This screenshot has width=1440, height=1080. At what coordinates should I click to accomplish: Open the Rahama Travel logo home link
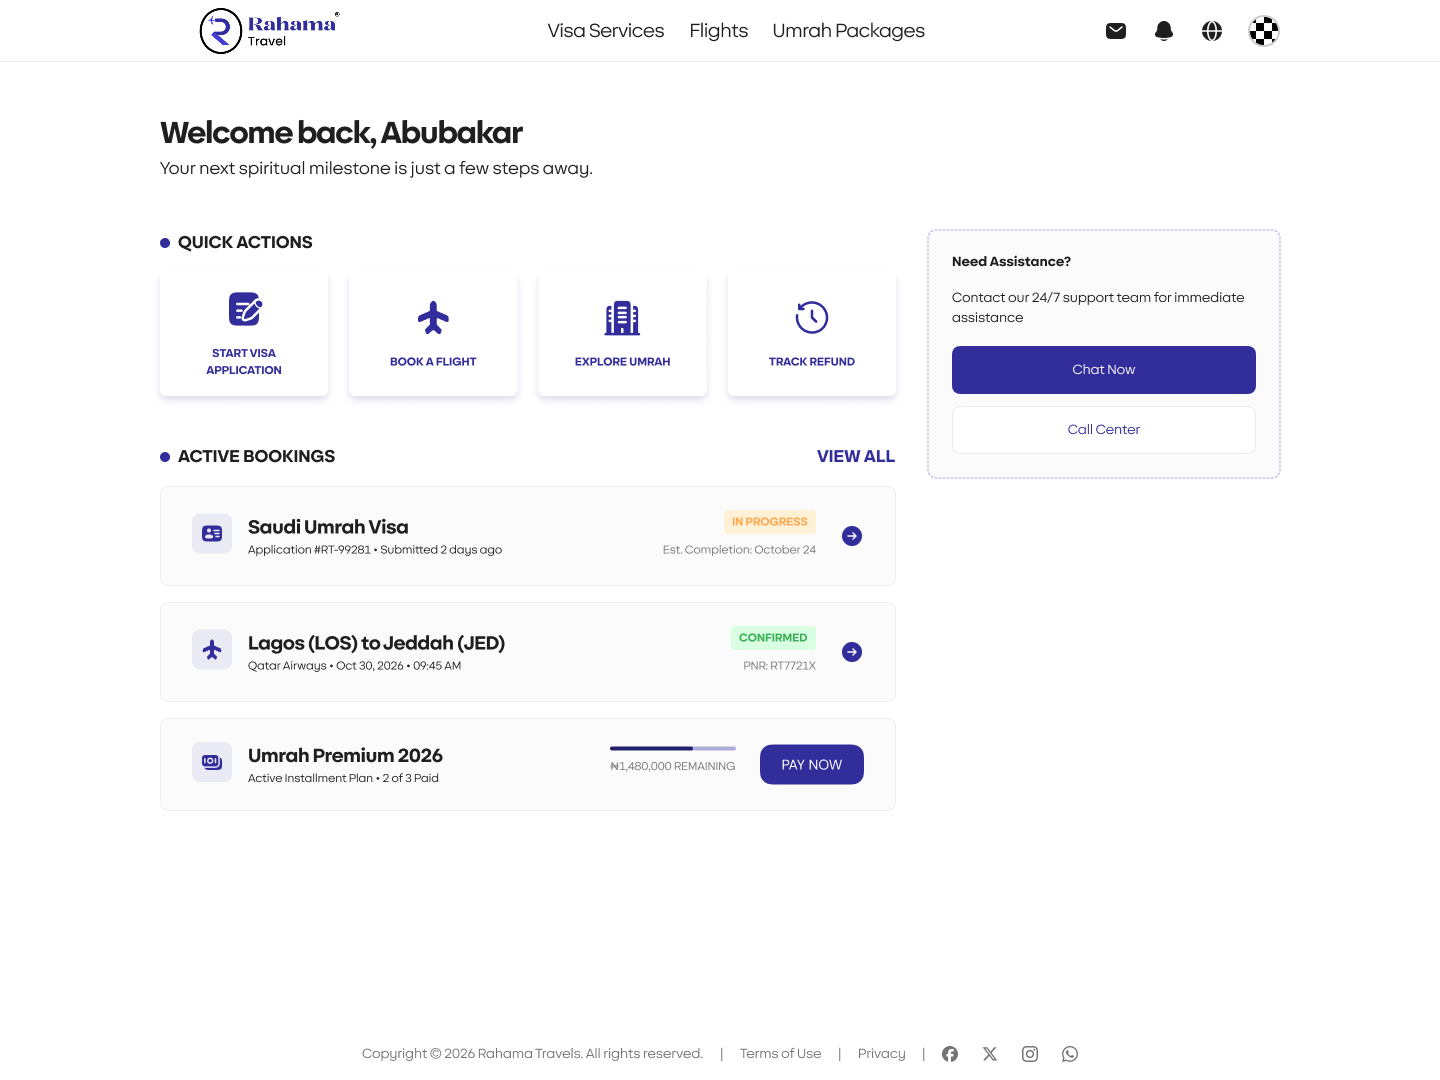point(270,31)
